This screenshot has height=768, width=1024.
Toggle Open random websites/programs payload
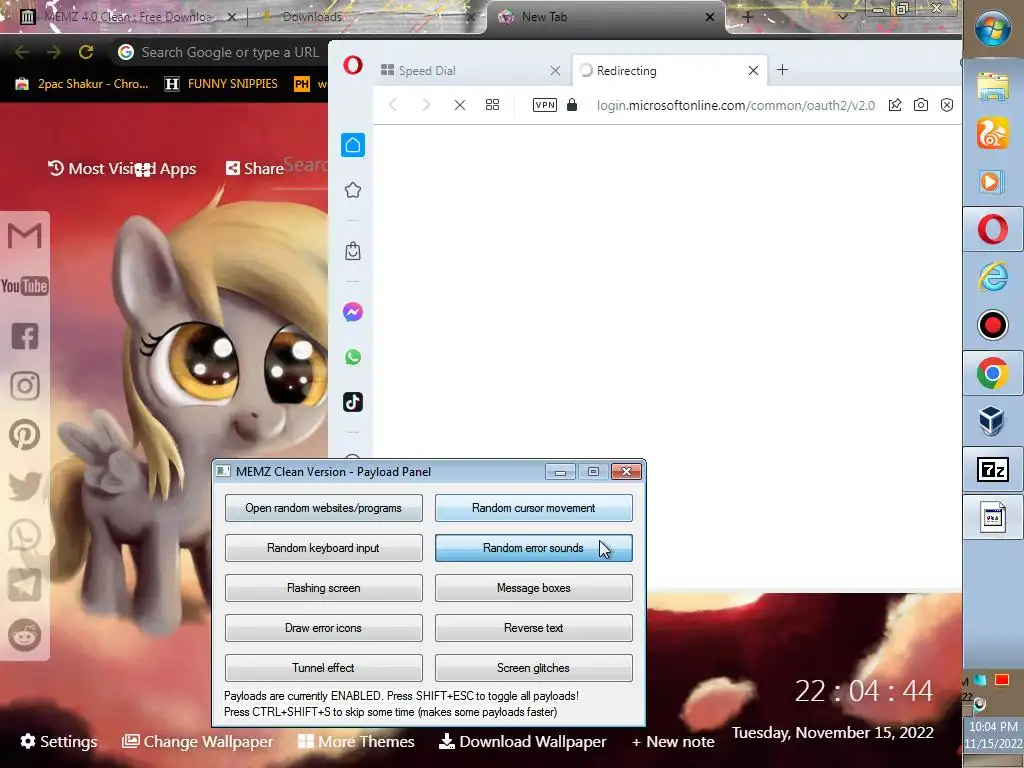click(323, 508)
